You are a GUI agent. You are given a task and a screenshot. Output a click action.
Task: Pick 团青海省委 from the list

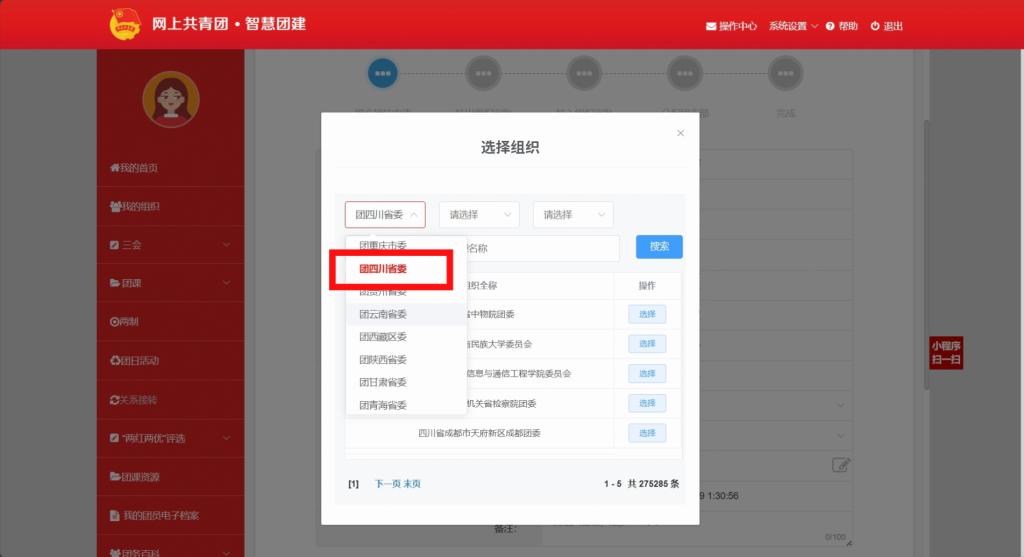coord(383,405)
